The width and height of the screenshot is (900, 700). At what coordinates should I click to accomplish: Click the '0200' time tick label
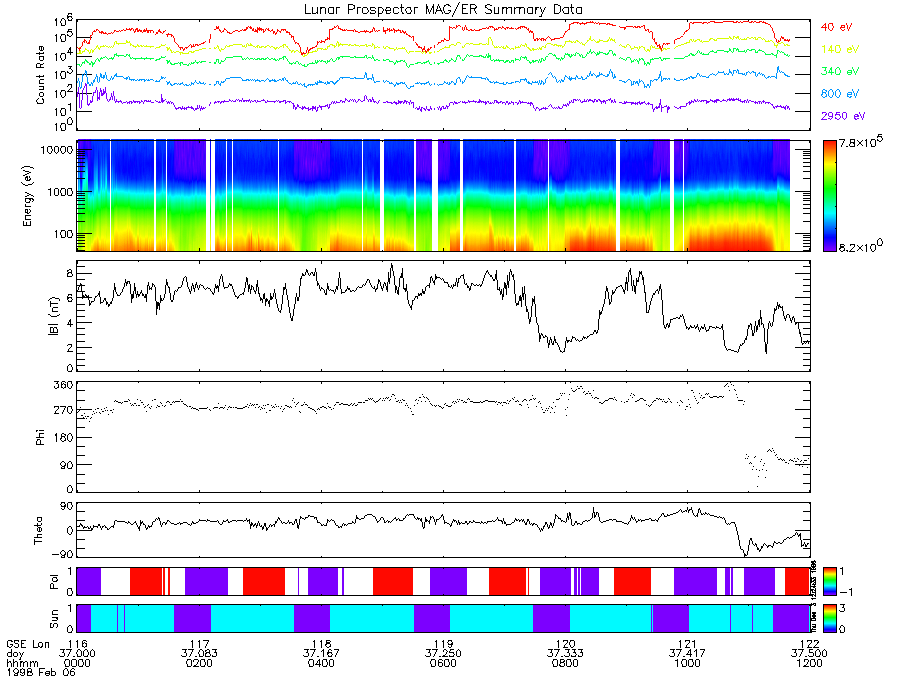point(199,663)
